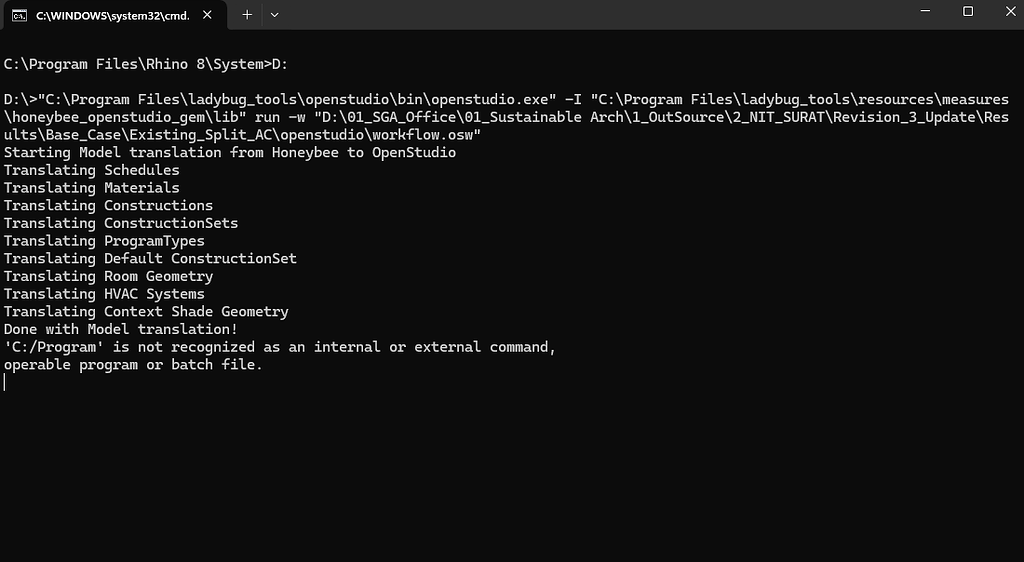Click the 'Done with Model translation!' line
This screenshot has height=562, width=1024.
click(x=121, y=330)
